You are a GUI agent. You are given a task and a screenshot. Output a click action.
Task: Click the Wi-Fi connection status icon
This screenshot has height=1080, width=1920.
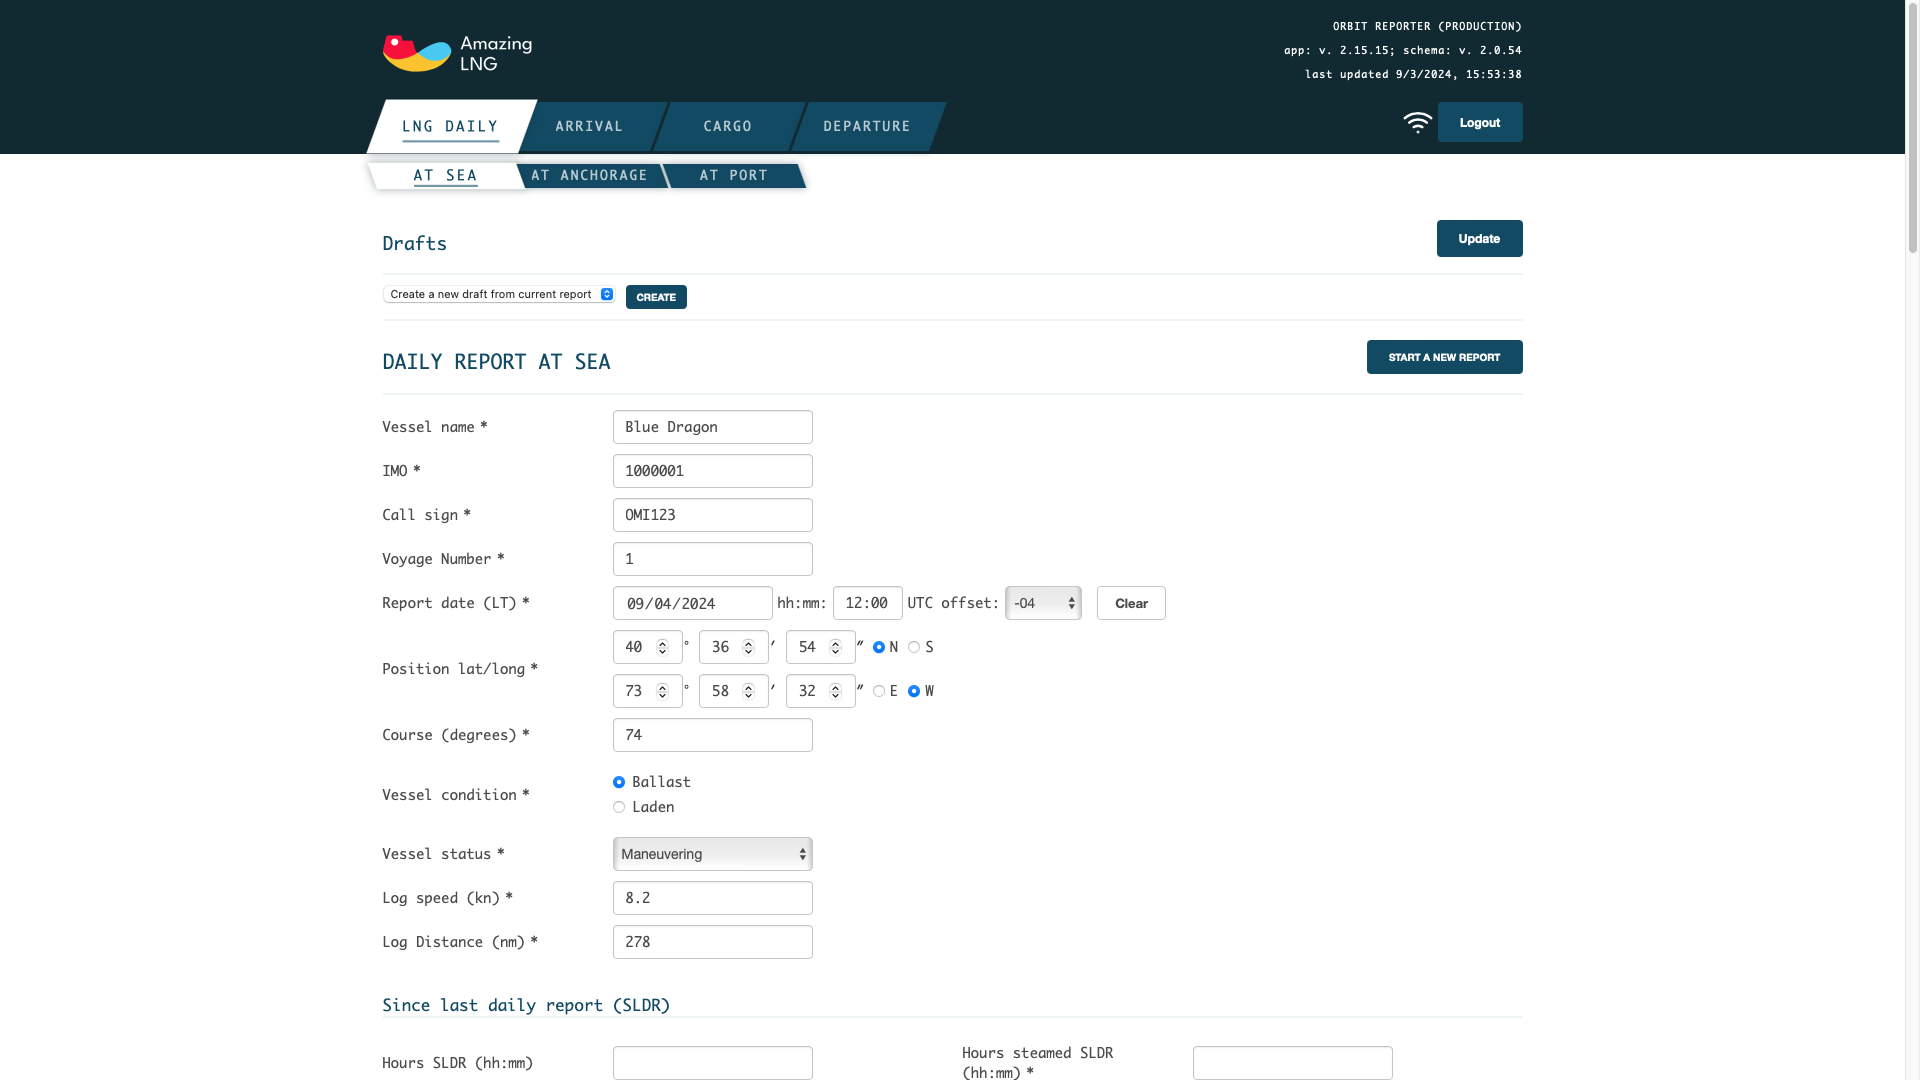(x=1417, y=122)
